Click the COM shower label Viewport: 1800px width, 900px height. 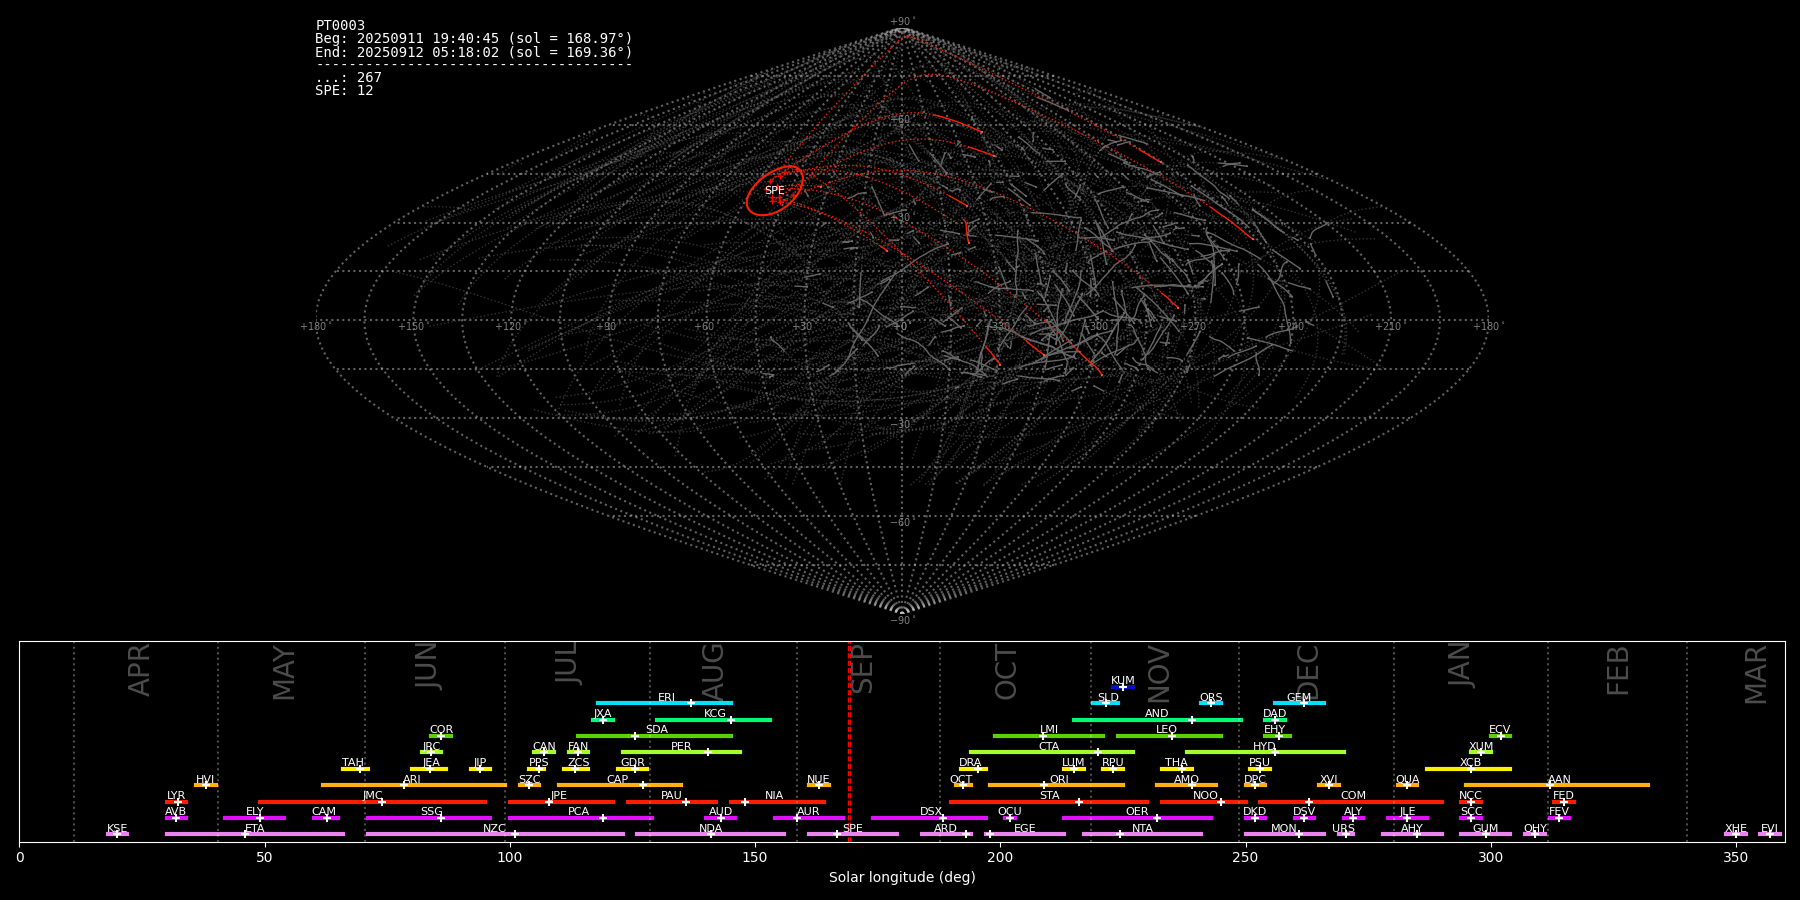tap(1353, 795)
